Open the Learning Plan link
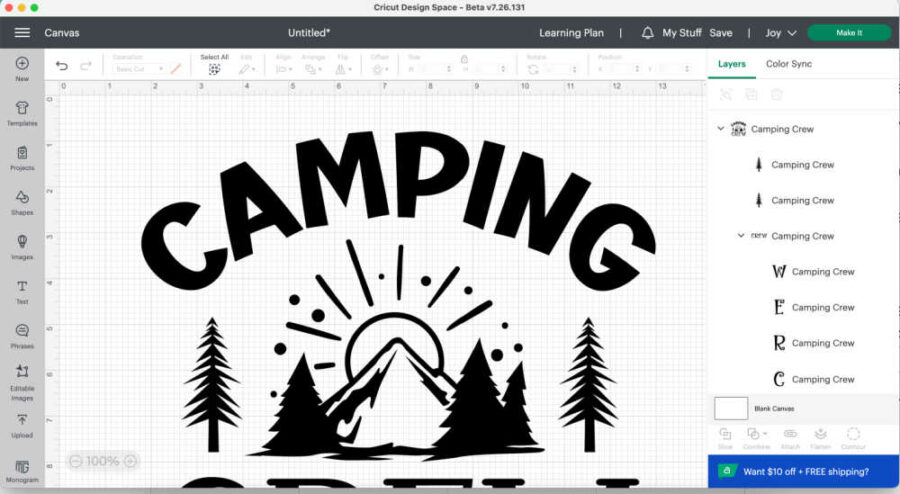Image resolution: width=900 pixels, height=494 pixels. [x=571, y=33]
